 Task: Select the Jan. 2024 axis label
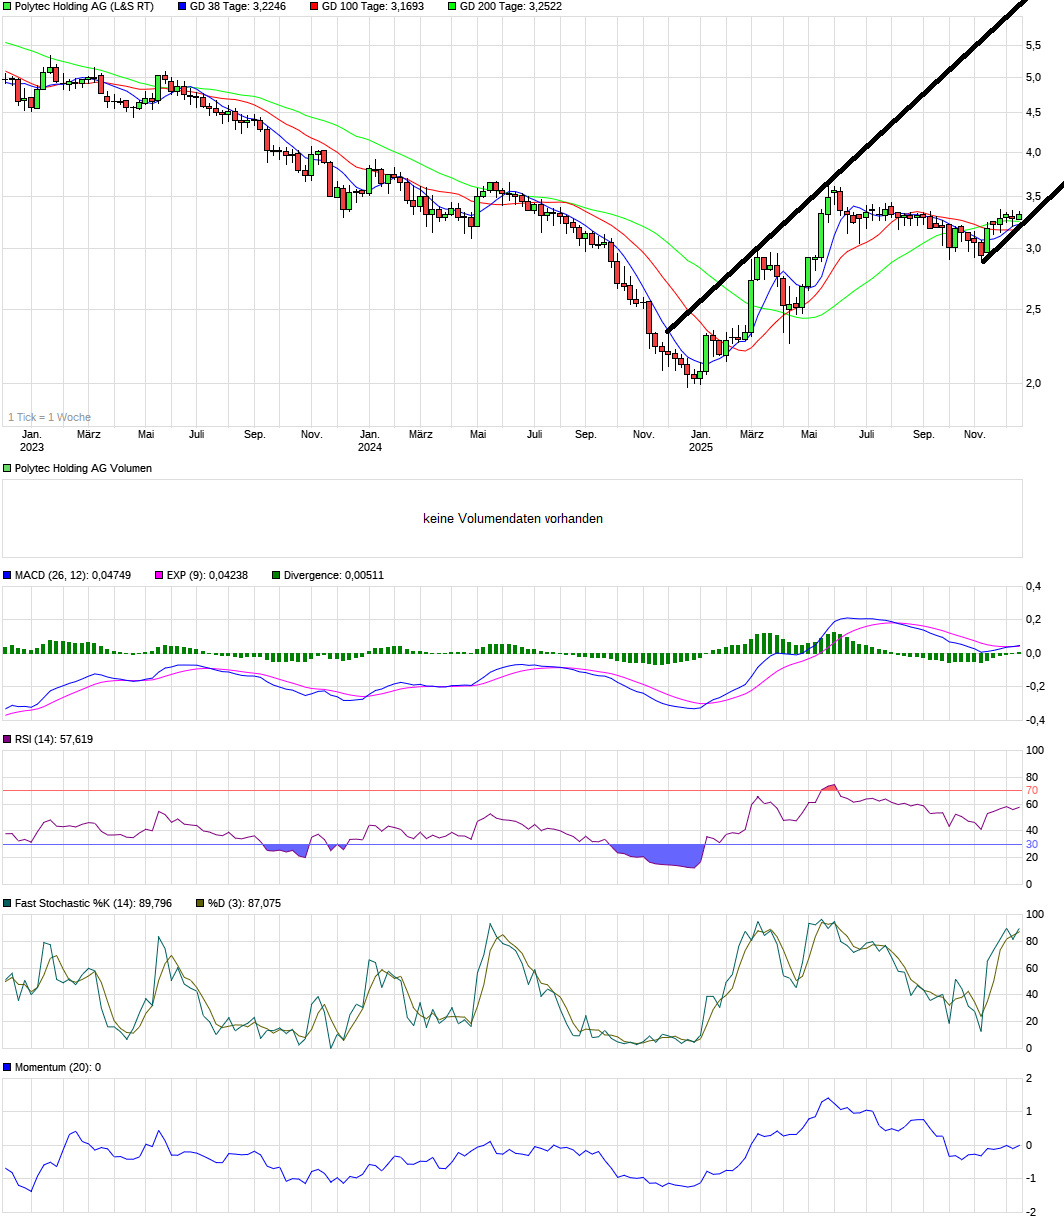click(x=370, y=440)
